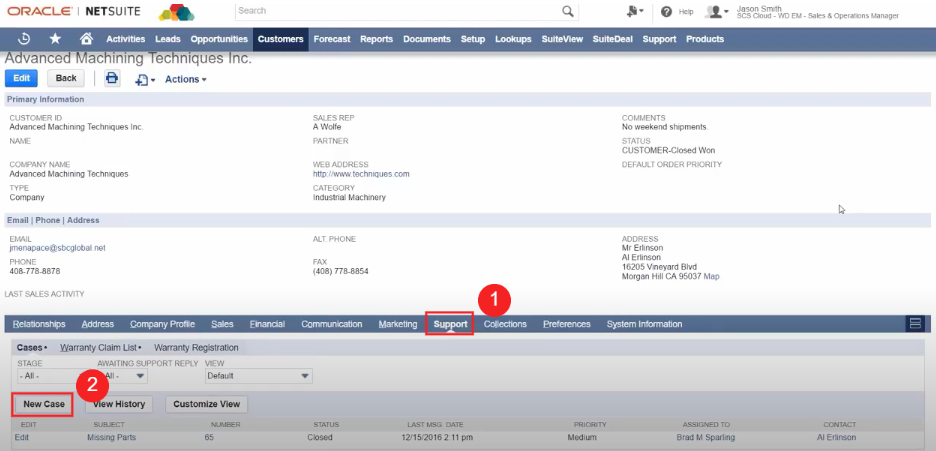Switch to the Relationships subtab

tap(39, 324)
